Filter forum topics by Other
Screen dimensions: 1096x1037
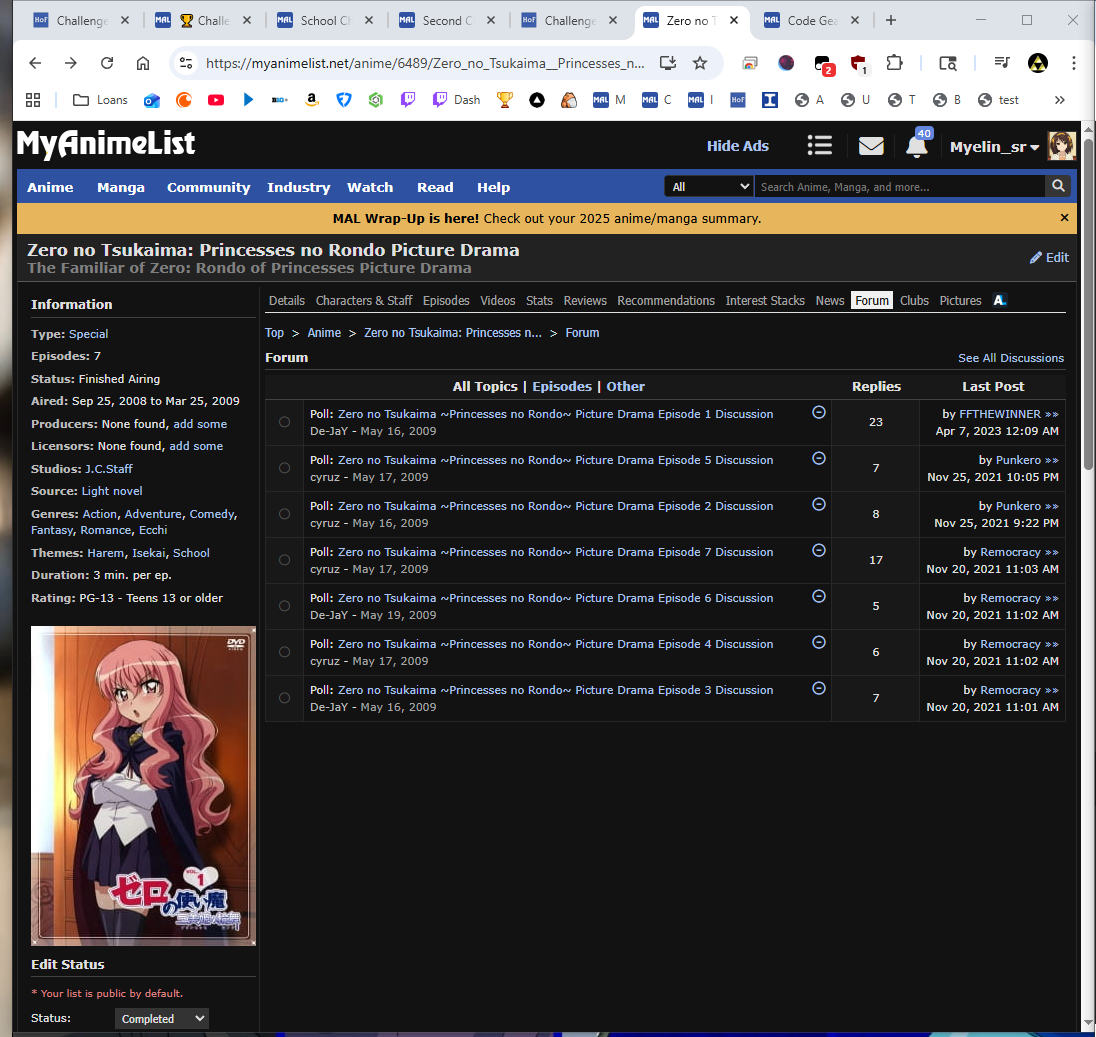pyautogui.click(x=625, y=386)
